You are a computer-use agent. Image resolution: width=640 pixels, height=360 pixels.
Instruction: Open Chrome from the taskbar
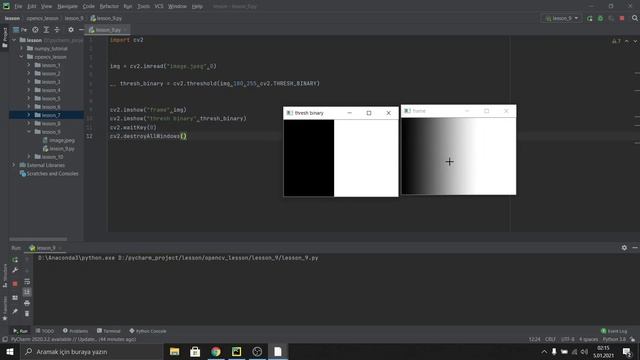(216, 351)
